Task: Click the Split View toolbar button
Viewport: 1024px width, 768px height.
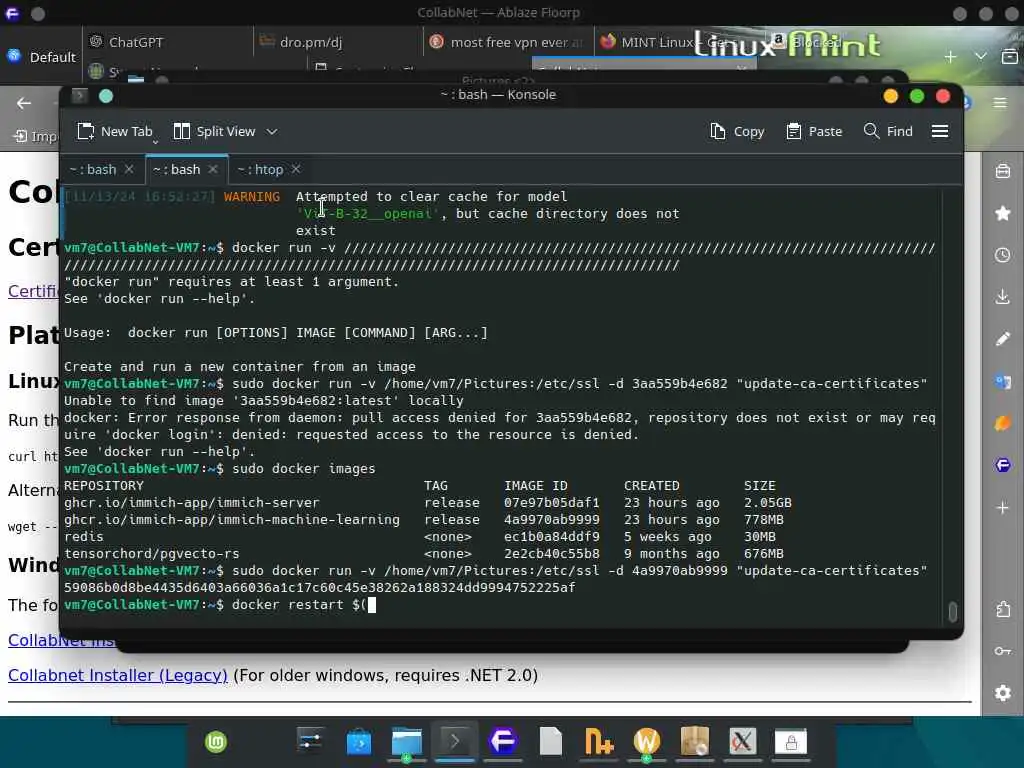Action: 214,131
